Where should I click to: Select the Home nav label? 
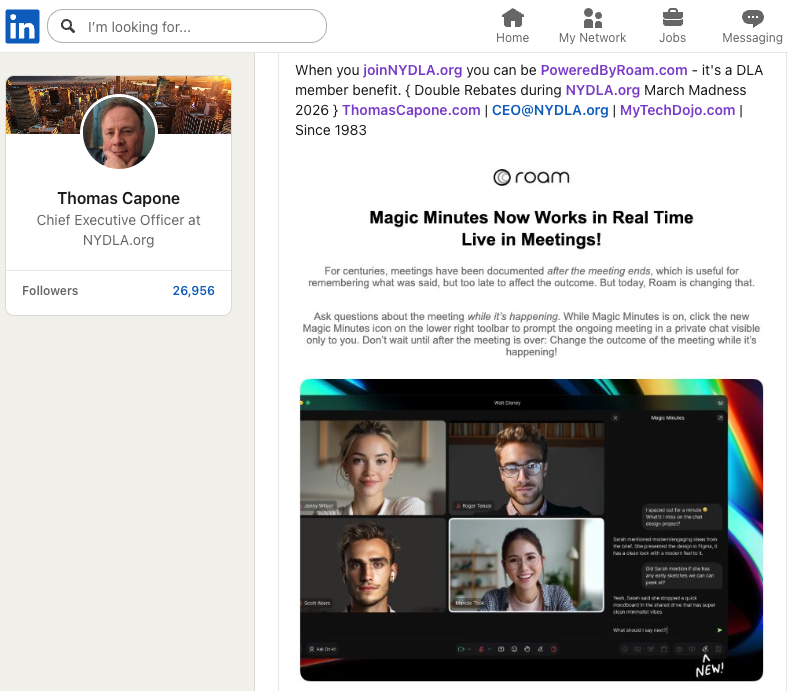pyautogui.click(x=513, y=38)
